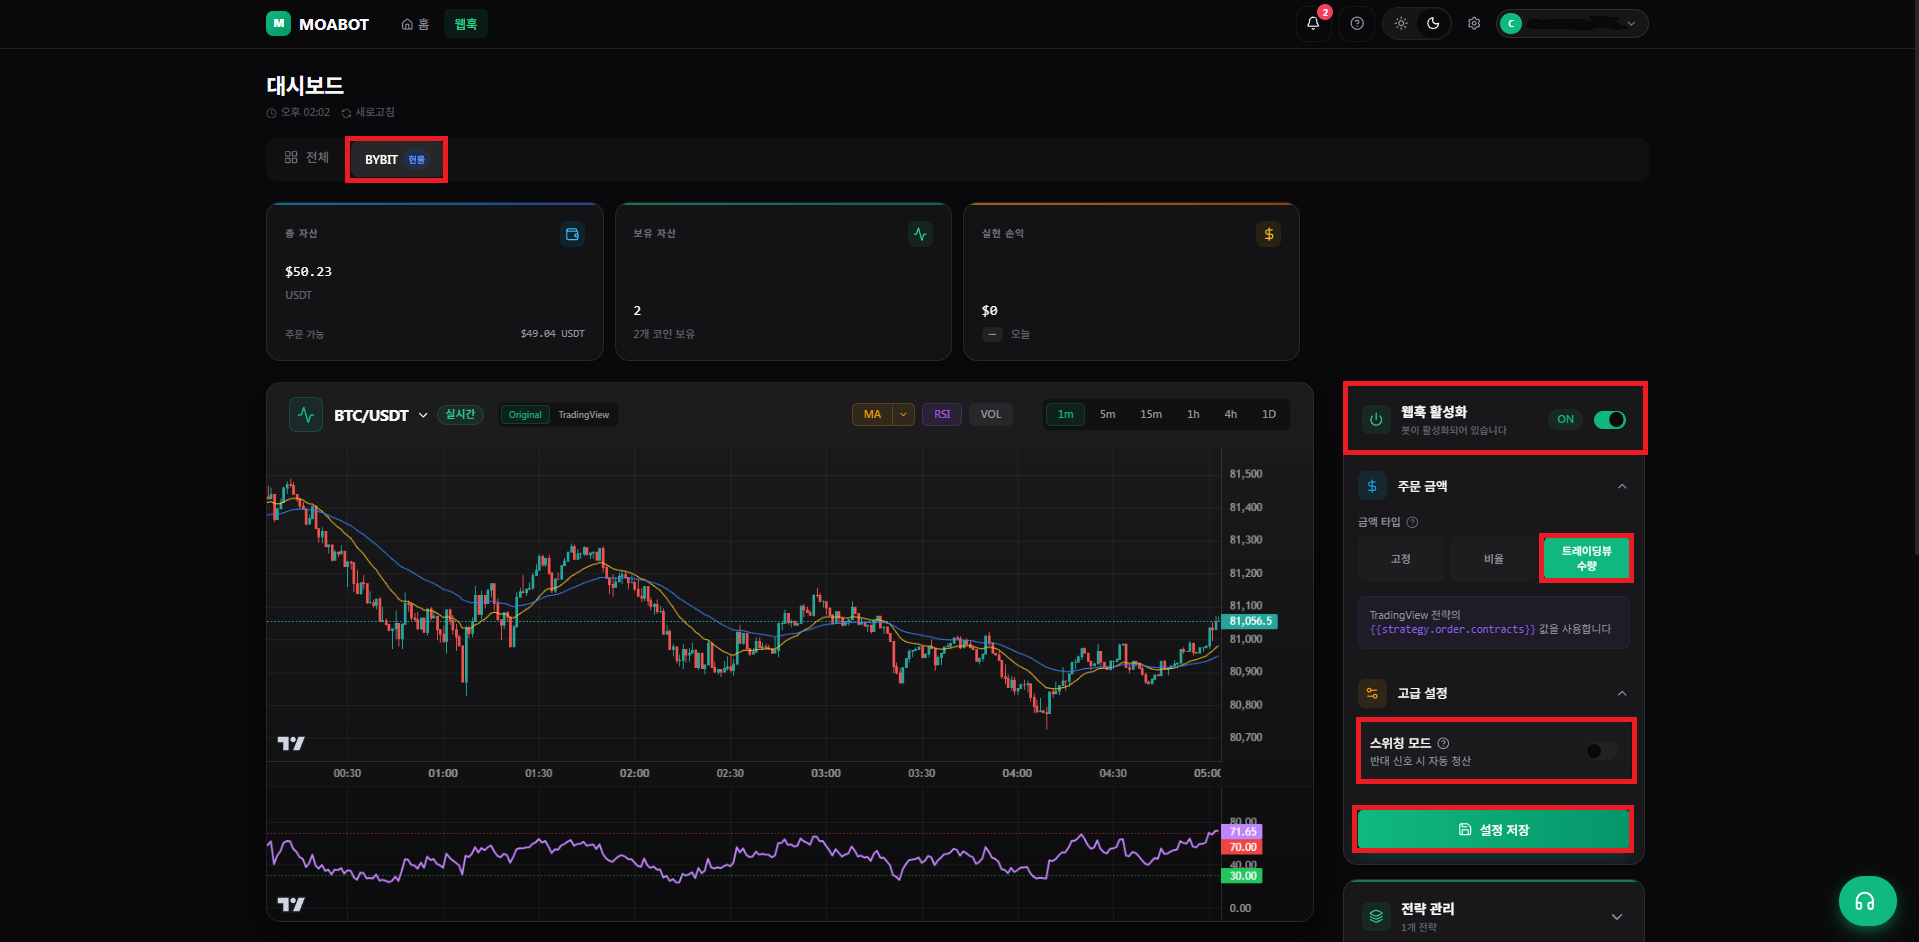Choose the 비율 amount type
Screen dimensions: 1919x942
(1494, 559)
